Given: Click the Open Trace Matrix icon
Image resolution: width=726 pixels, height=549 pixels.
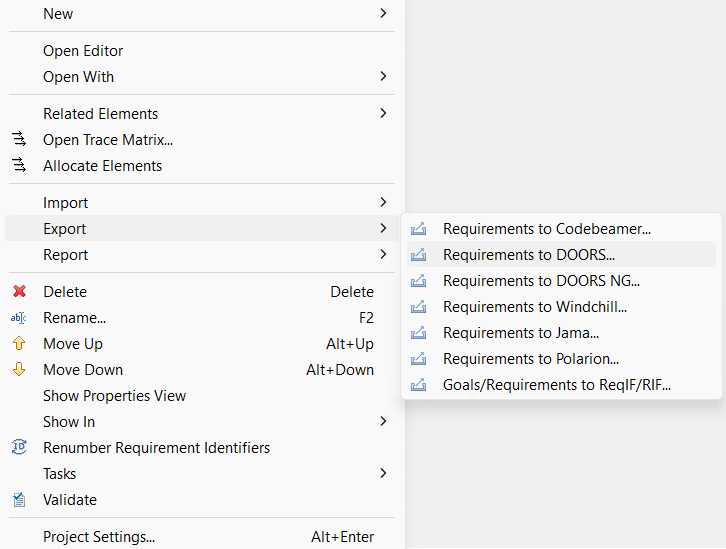Looking at the screenshot, I should coord(19,140).
